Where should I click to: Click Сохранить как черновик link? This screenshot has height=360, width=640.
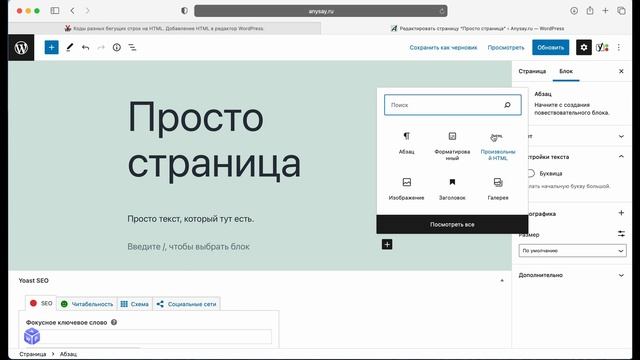coord(443,48)
